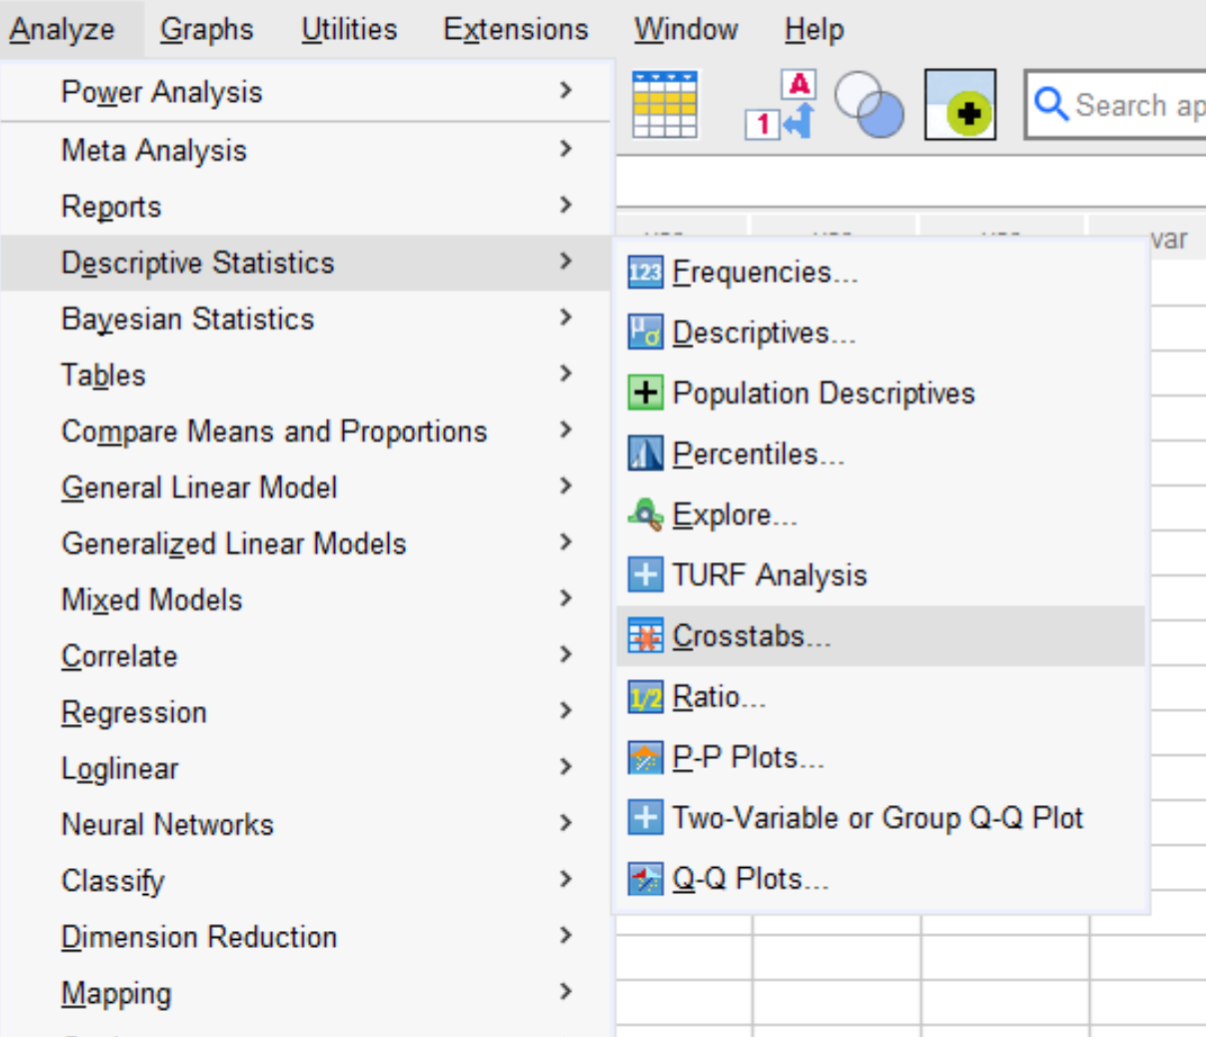The image size is (1206, 1037).
Task: Click the Q-Q Plots icon
Action: pyautogui.click(x=645, y=879)
